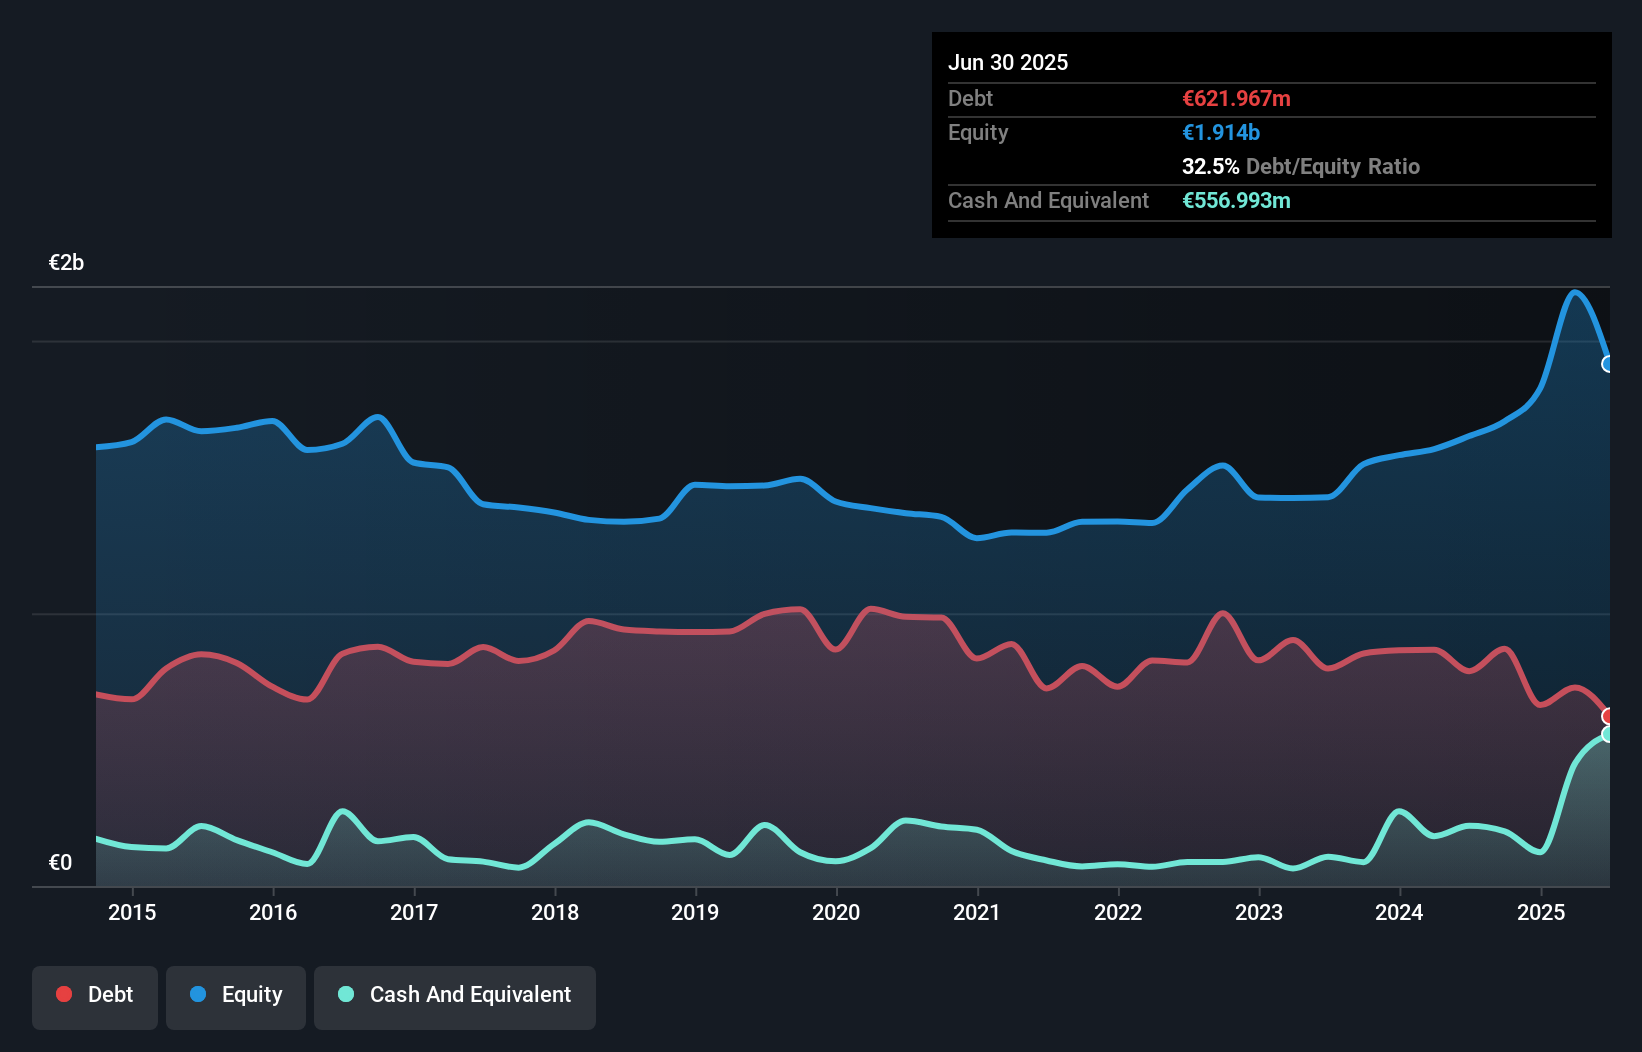Toggle the Equity series visibility
This screenshot has height=1052, width=1642.
click(236, 995)
